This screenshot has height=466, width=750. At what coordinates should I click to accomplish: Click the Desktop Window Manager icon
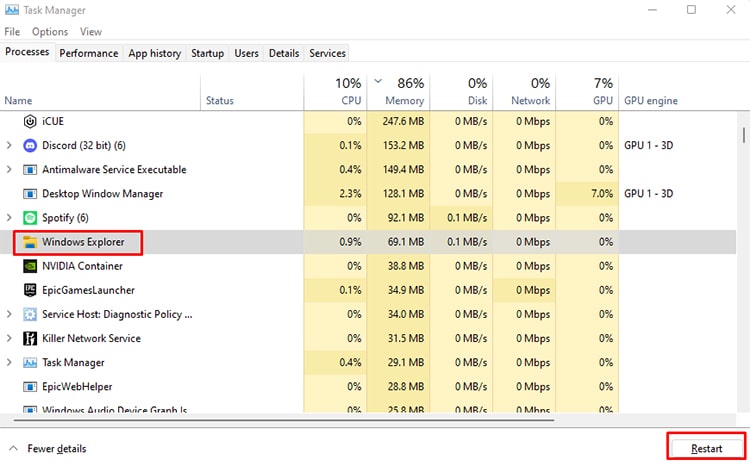coord(30,194)
